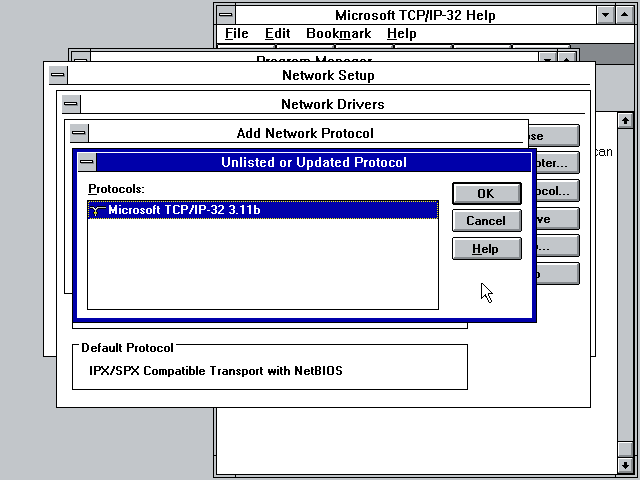Click partially hidden Remove button in Network Drivers
The height and width of the screenshot is (480, 640).
coord(557,219)
